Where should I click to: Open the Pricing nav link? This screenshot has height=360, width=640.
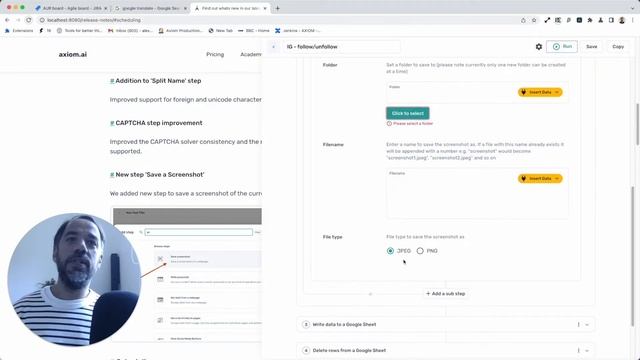pos(215,54)
